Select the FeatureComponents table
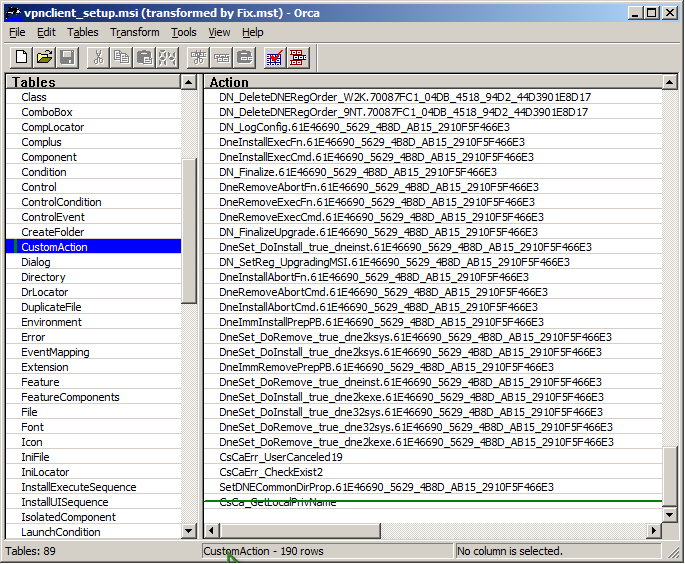The width and height of the screenshot is (685, 564). [93, 397]
